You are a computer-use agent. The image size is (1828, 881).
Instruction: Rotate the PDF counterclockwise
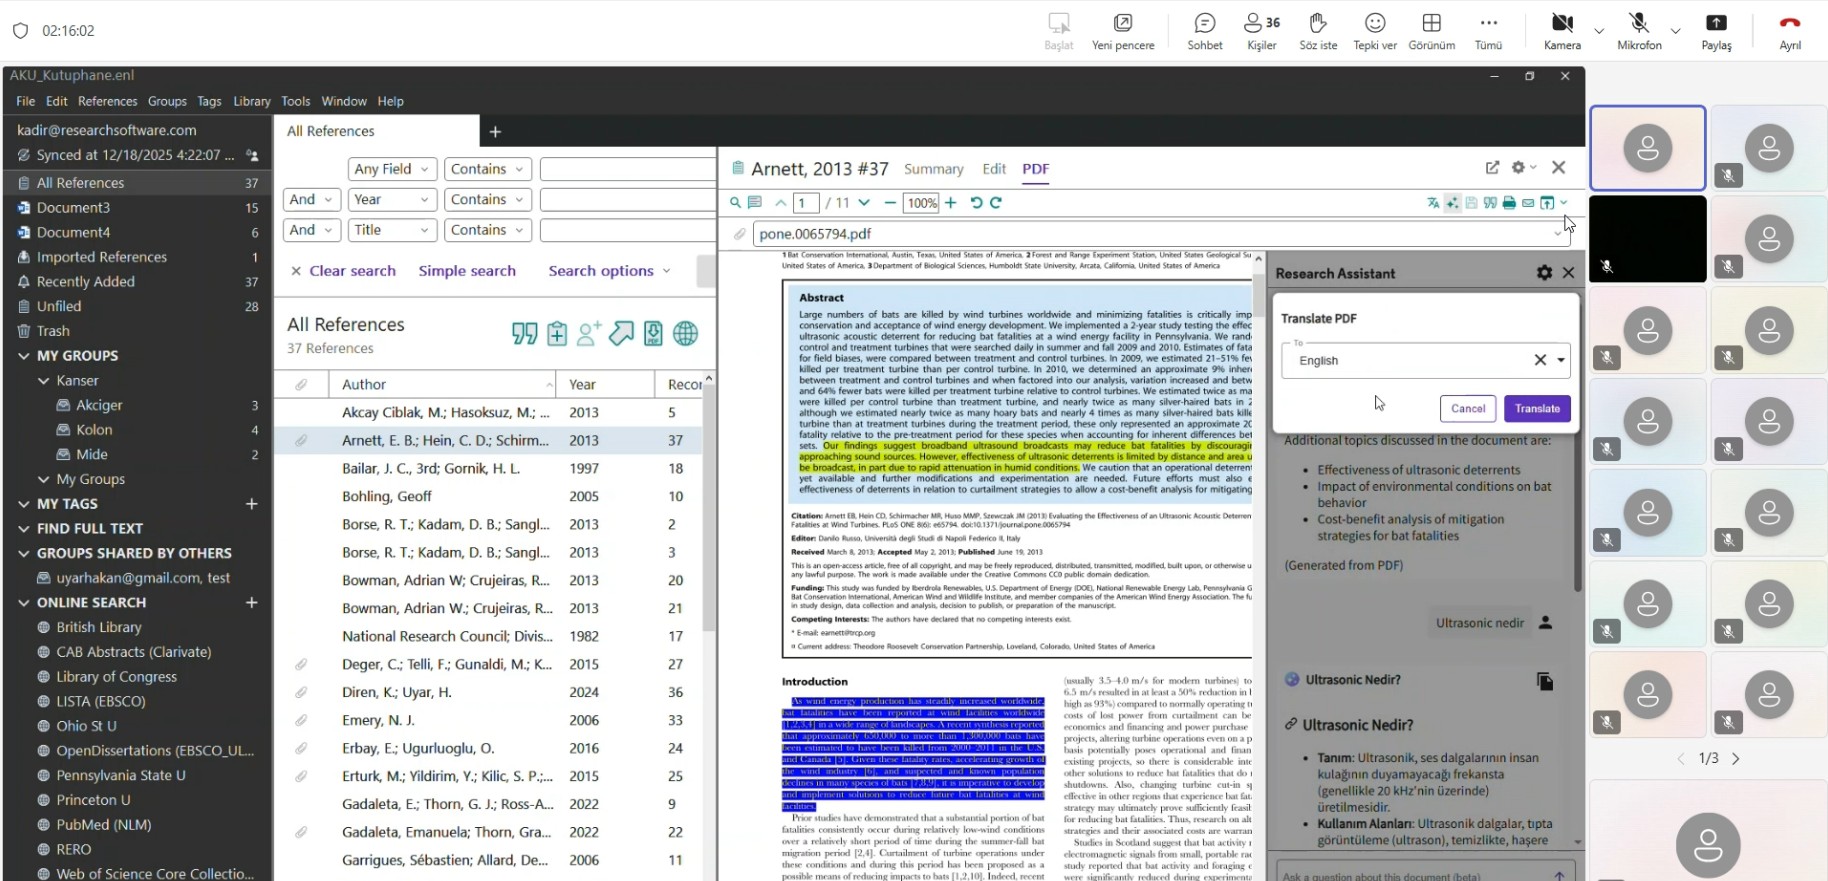point(976,203)
